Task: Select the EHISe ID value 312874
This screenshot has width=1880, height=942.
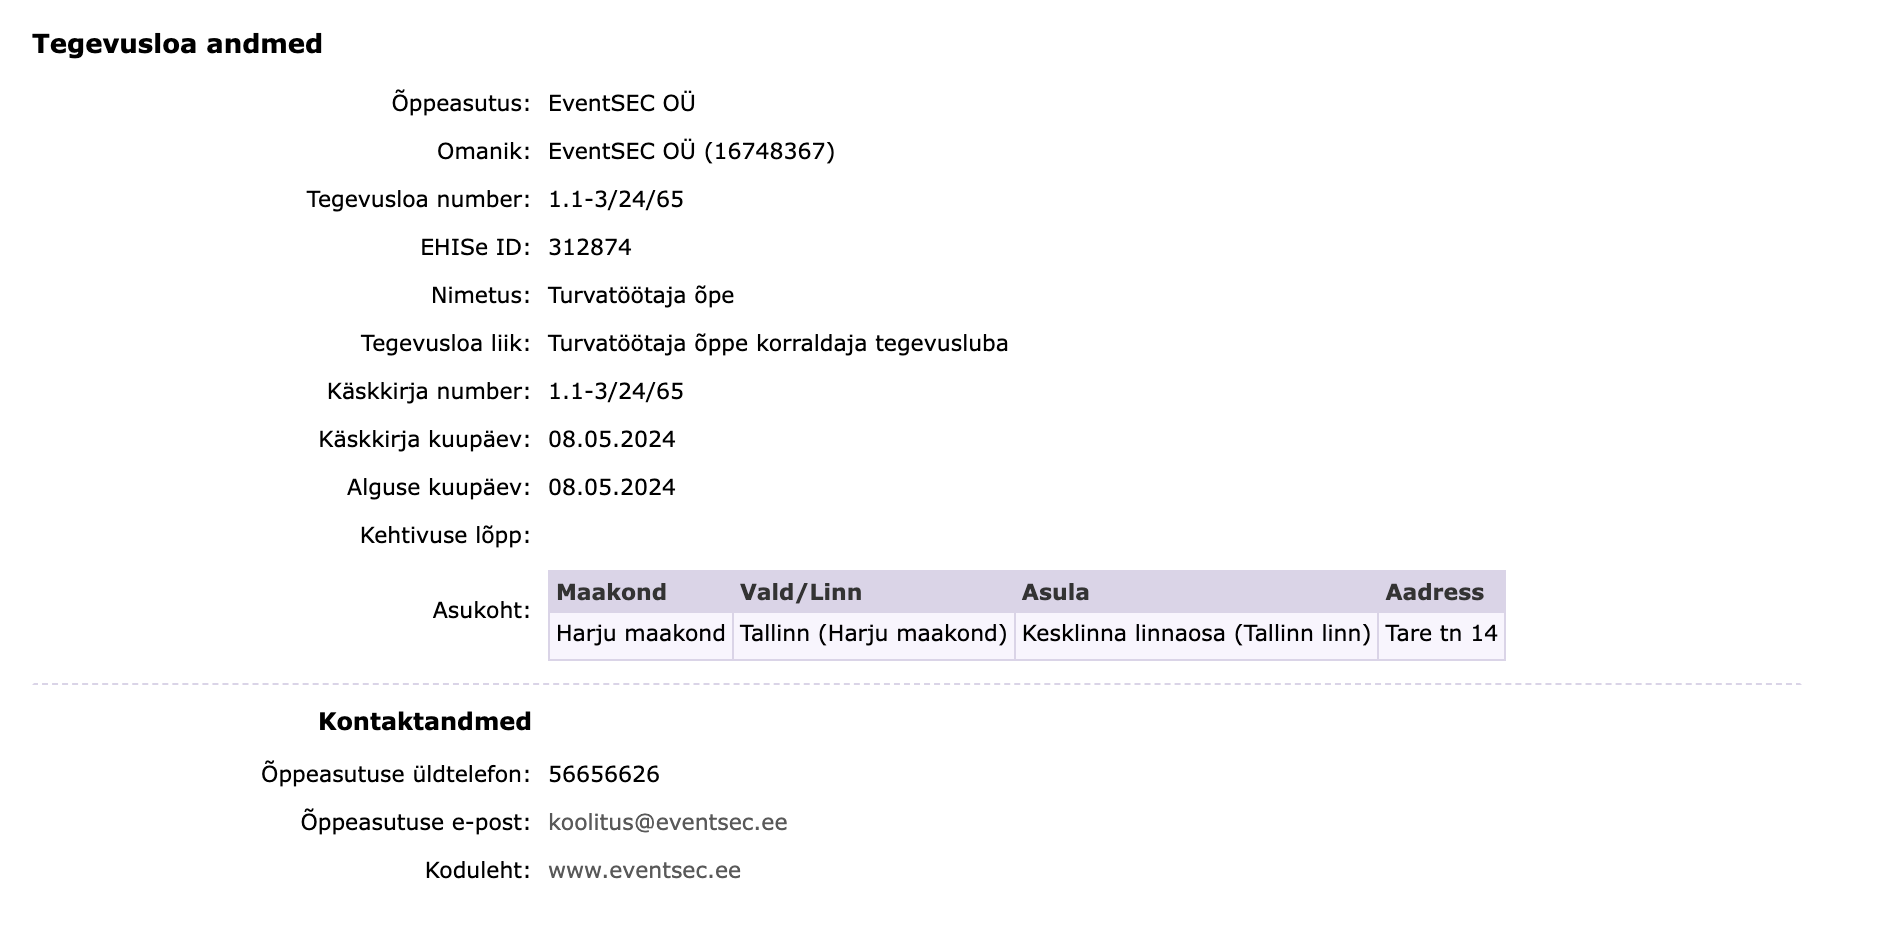Action: pos(590,247)
